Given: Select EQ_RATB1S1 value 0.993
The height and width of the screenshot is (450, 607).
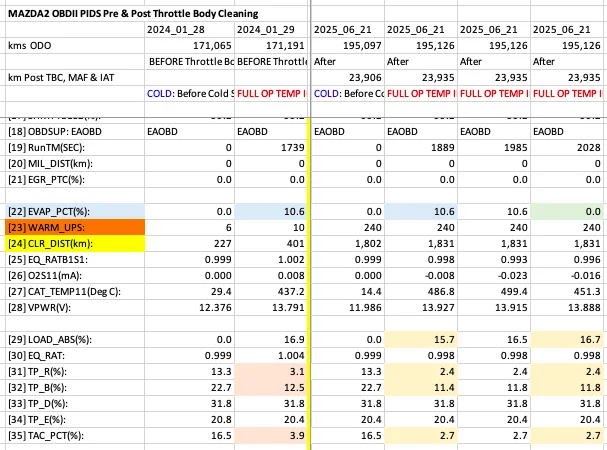Looking at the screenshot, I should point(494,259).
